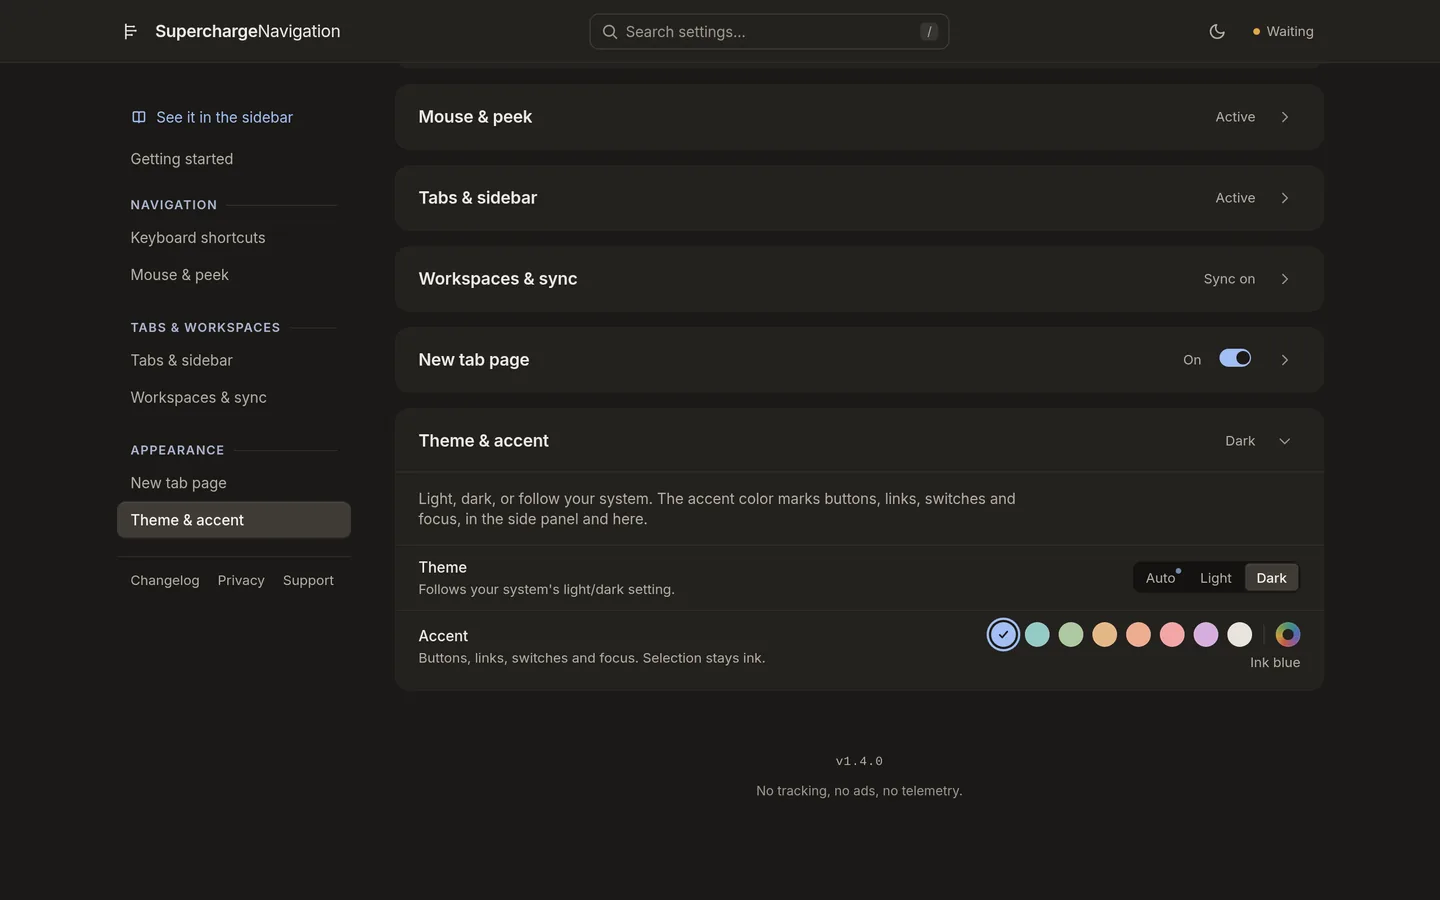Toggle dark mode with the moon icon
1440x900 pixels.
pos(1217,32)
